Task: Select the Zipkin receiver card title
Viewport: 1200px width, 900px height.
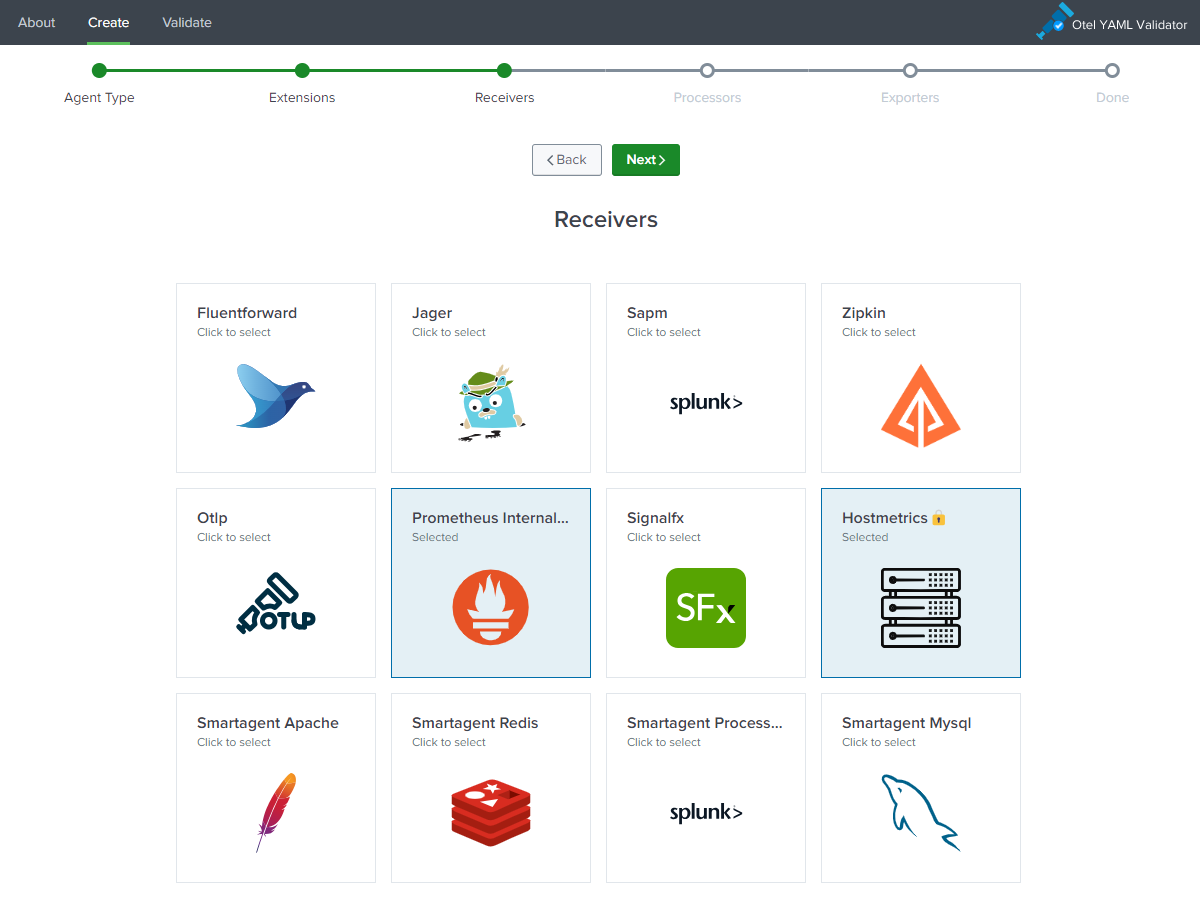Action: [864, 314]
